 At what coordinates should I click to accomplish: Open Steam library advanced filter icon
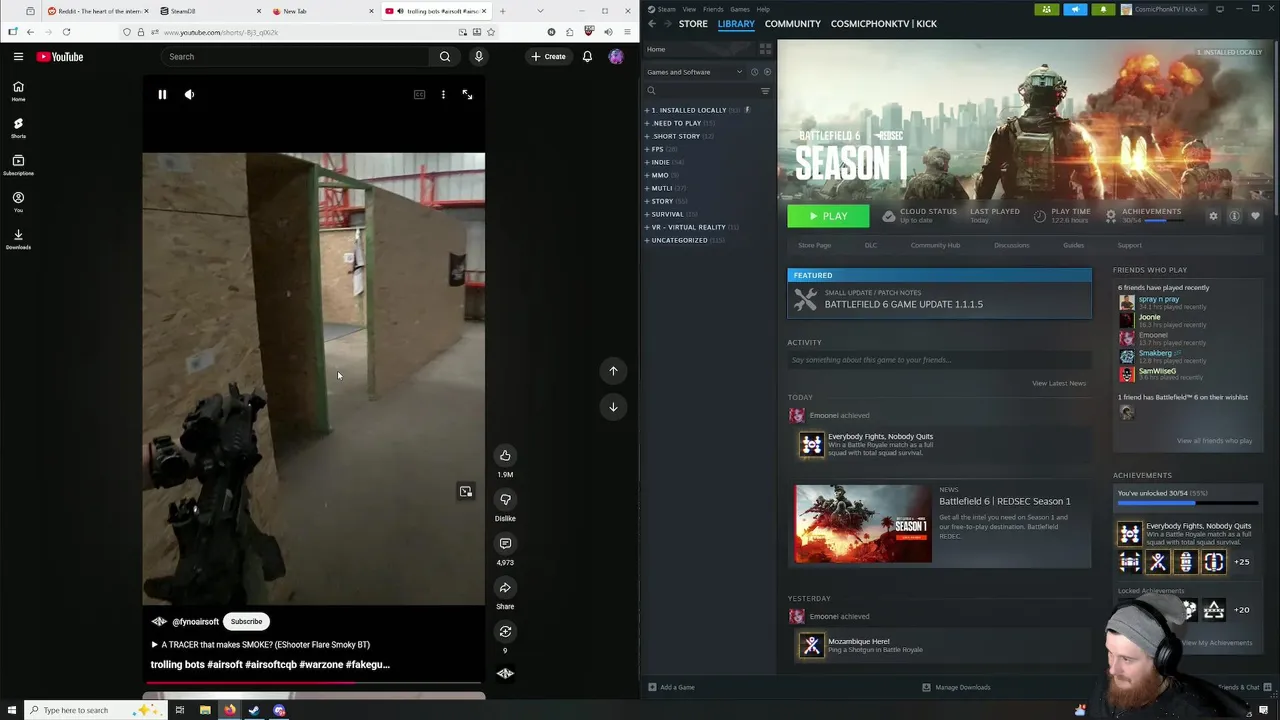coord(765,91)
